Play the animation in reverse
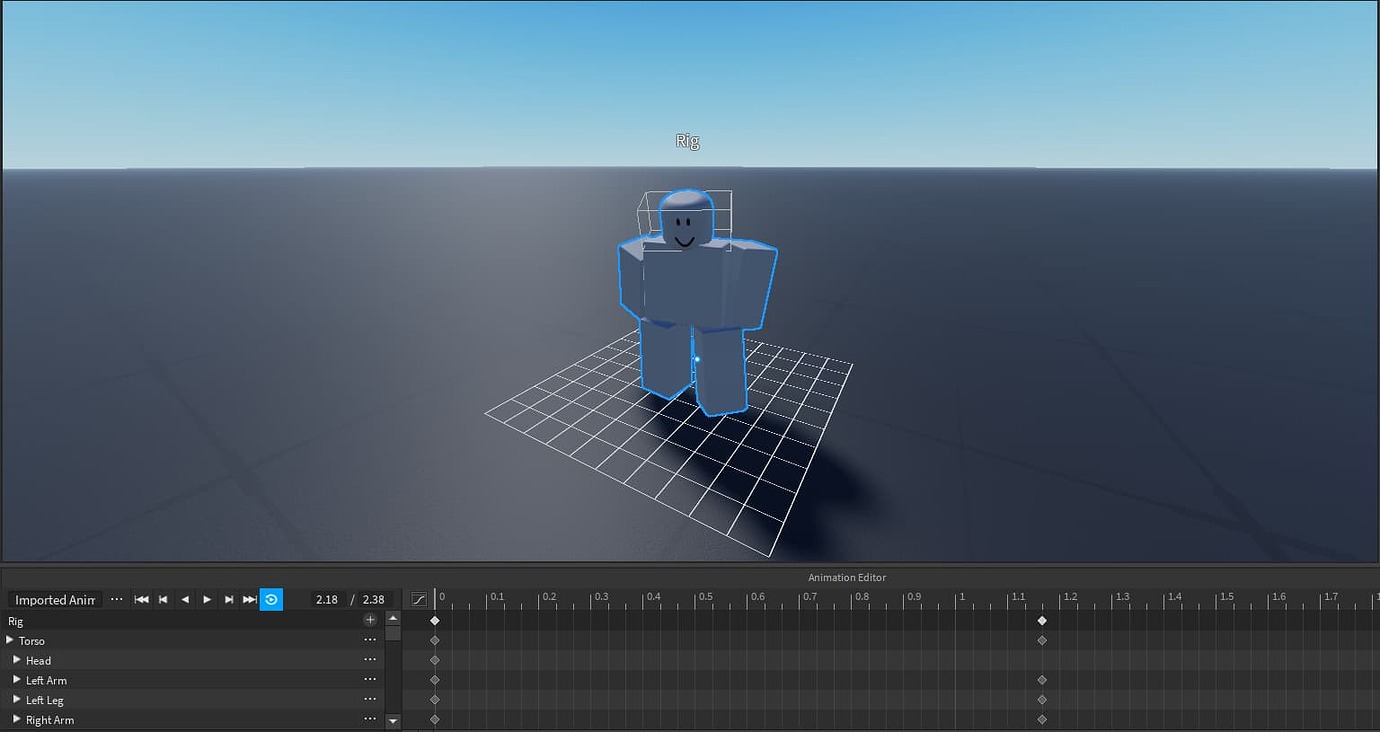This screenshot has height=732, width=1380. (185, 599)
